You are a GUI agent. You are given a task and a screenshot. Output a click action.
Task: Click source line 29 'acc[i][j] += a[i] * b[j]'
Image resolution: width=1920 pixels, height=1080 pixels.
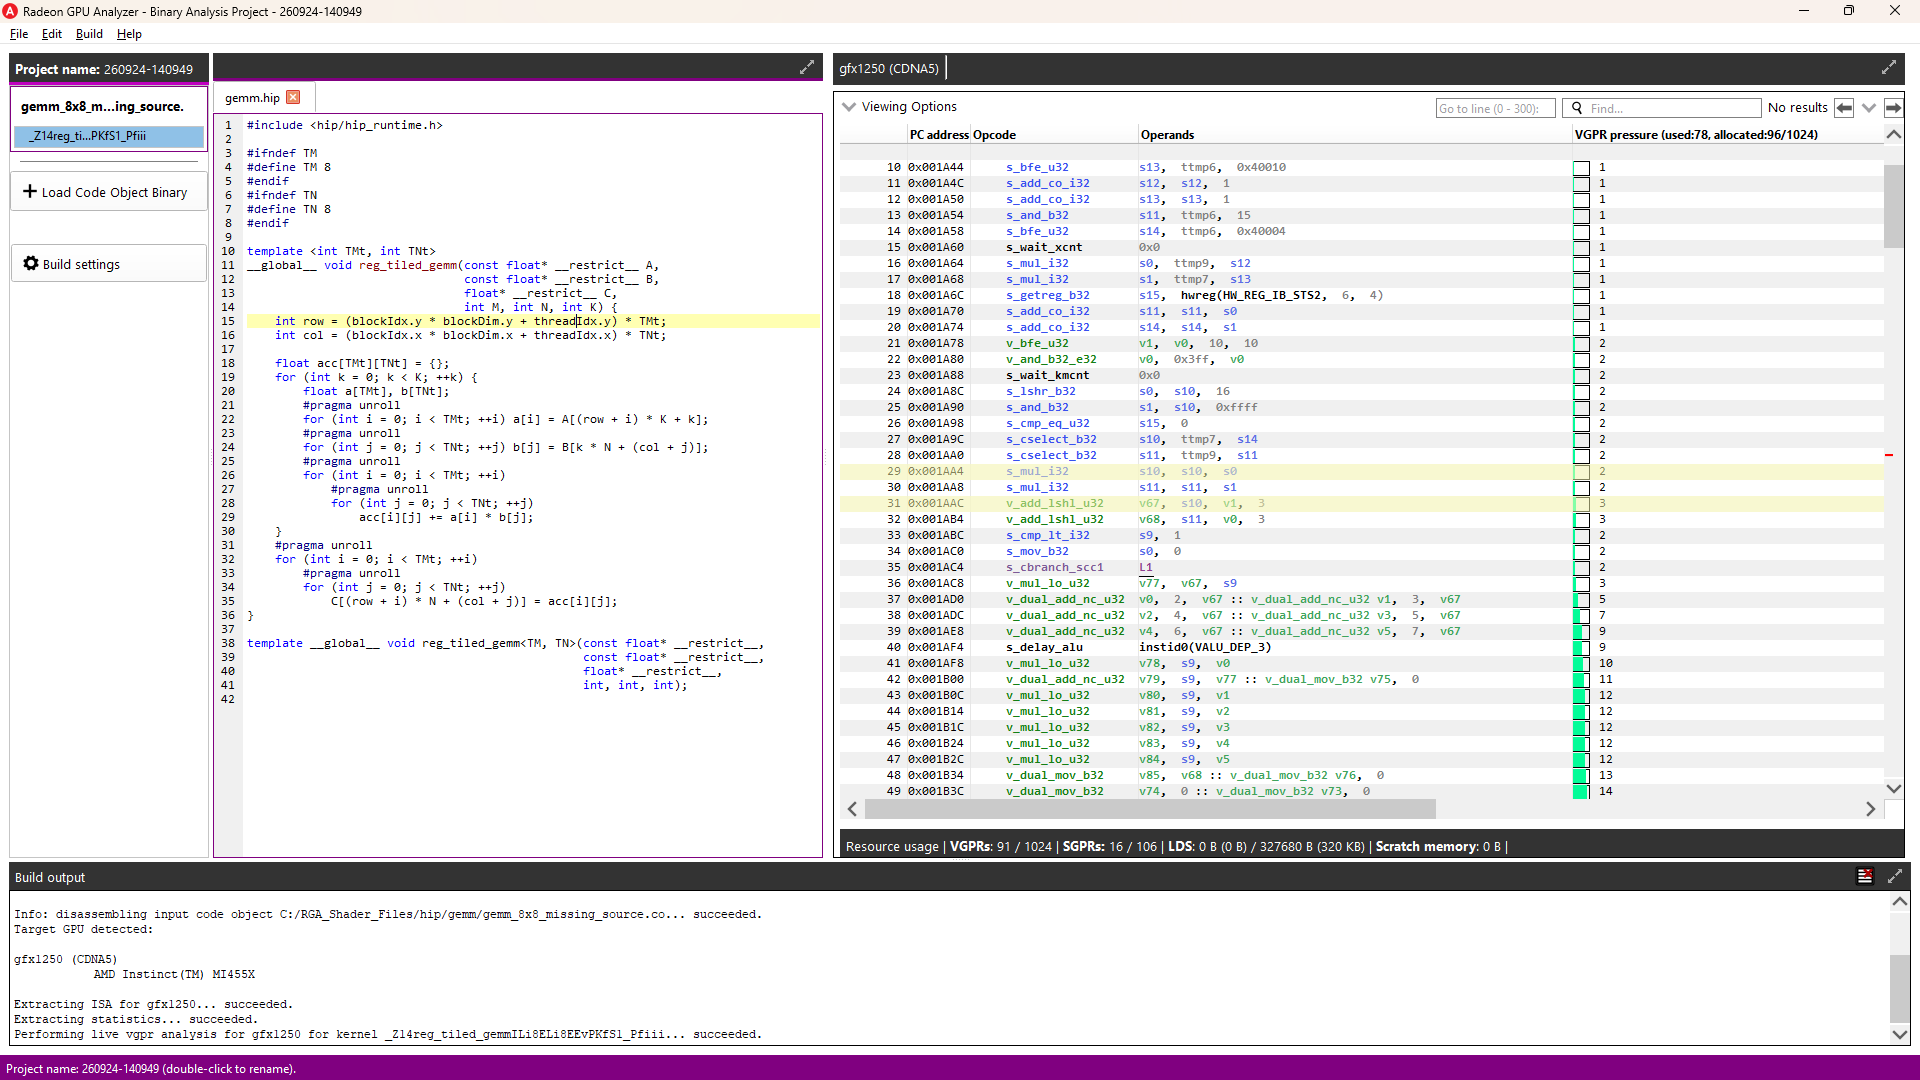pyautogui.click(x=446, y=517)
